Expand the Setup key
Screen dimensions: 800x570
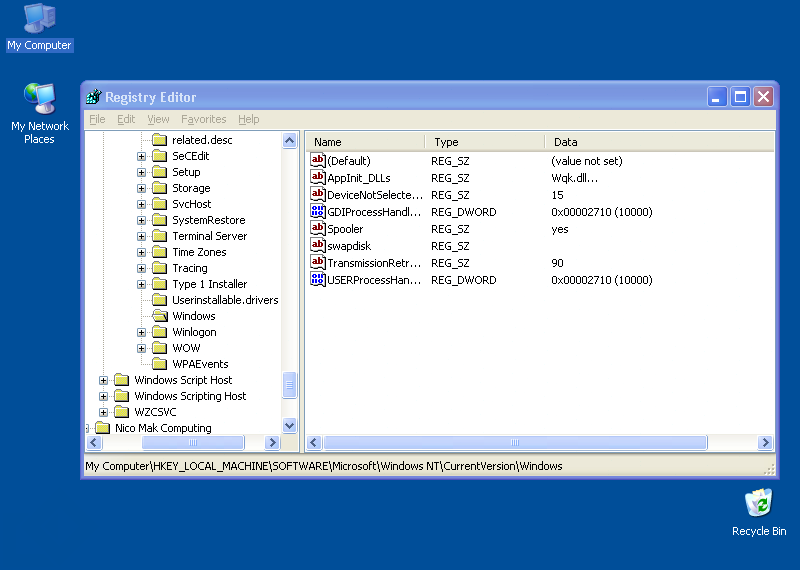[141, 172]
